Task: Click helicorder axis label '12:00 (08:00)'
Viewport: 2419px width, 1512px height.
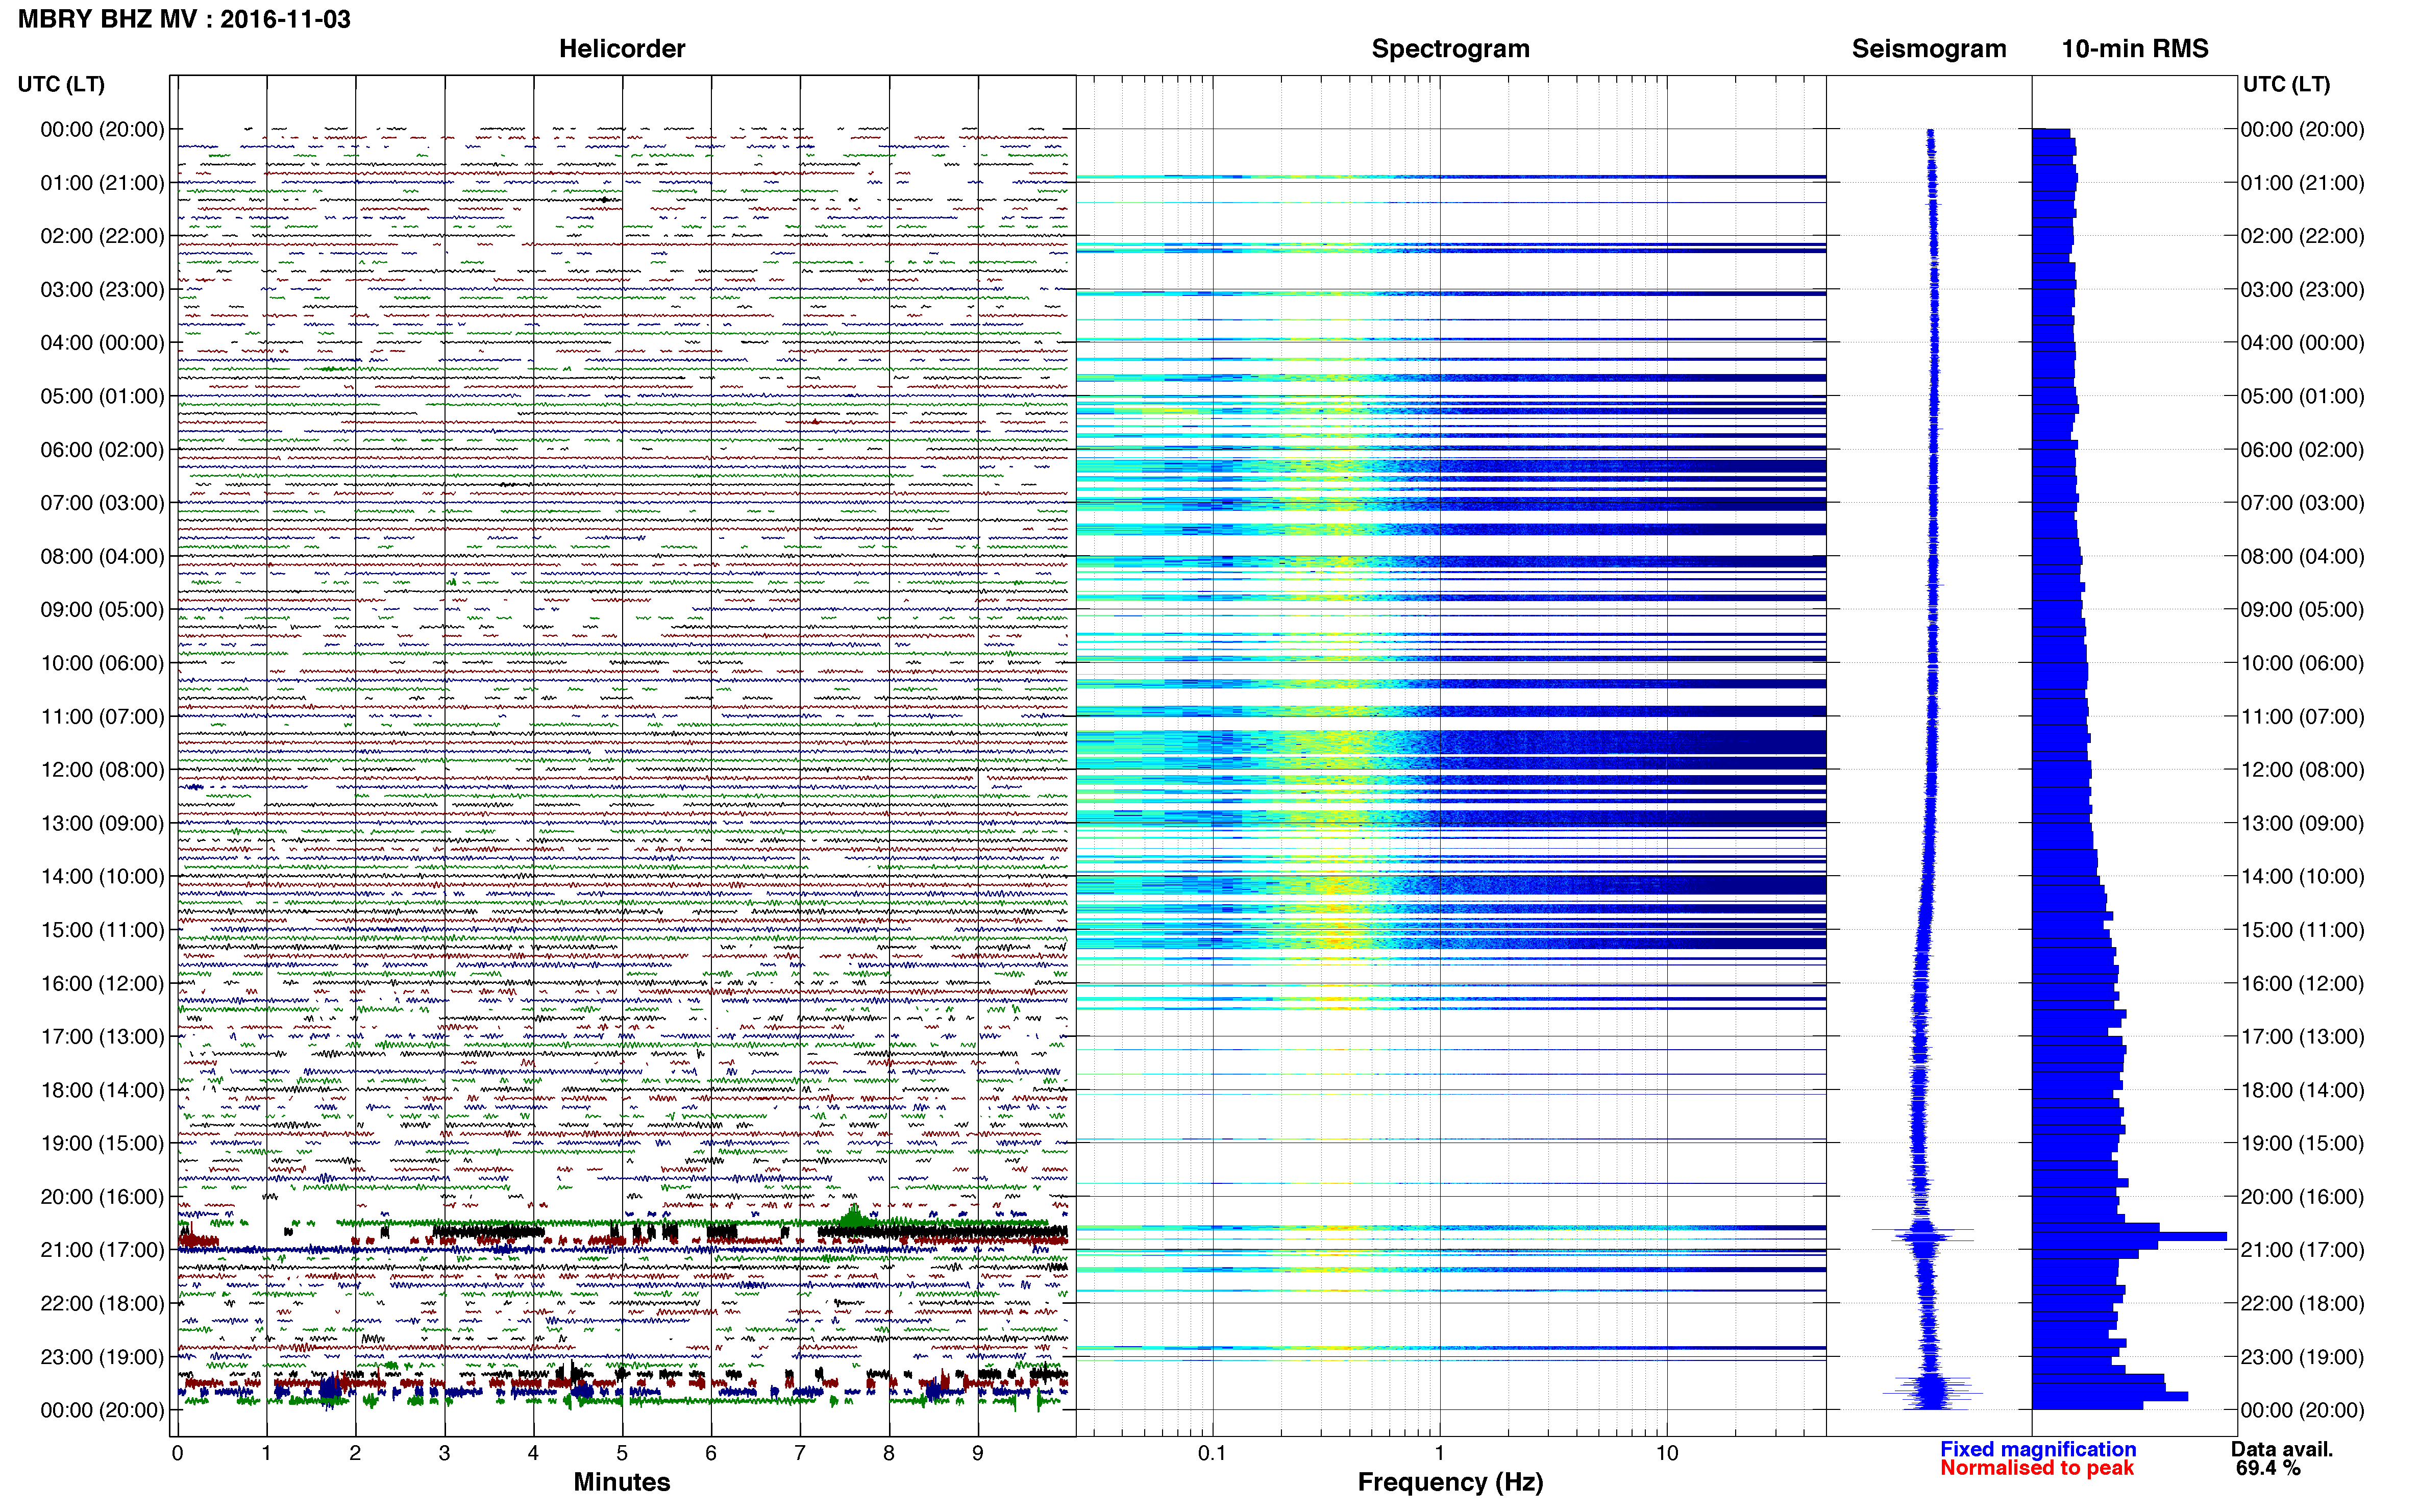Action: 102,770
